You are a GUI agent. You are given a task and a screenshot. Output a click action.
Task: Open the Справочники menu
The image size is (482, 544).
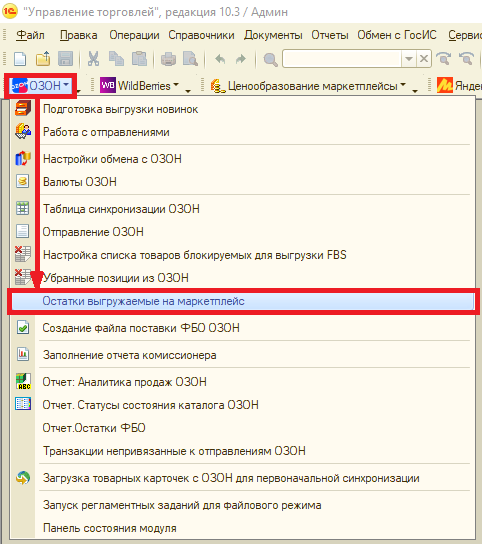pos(201,35)
